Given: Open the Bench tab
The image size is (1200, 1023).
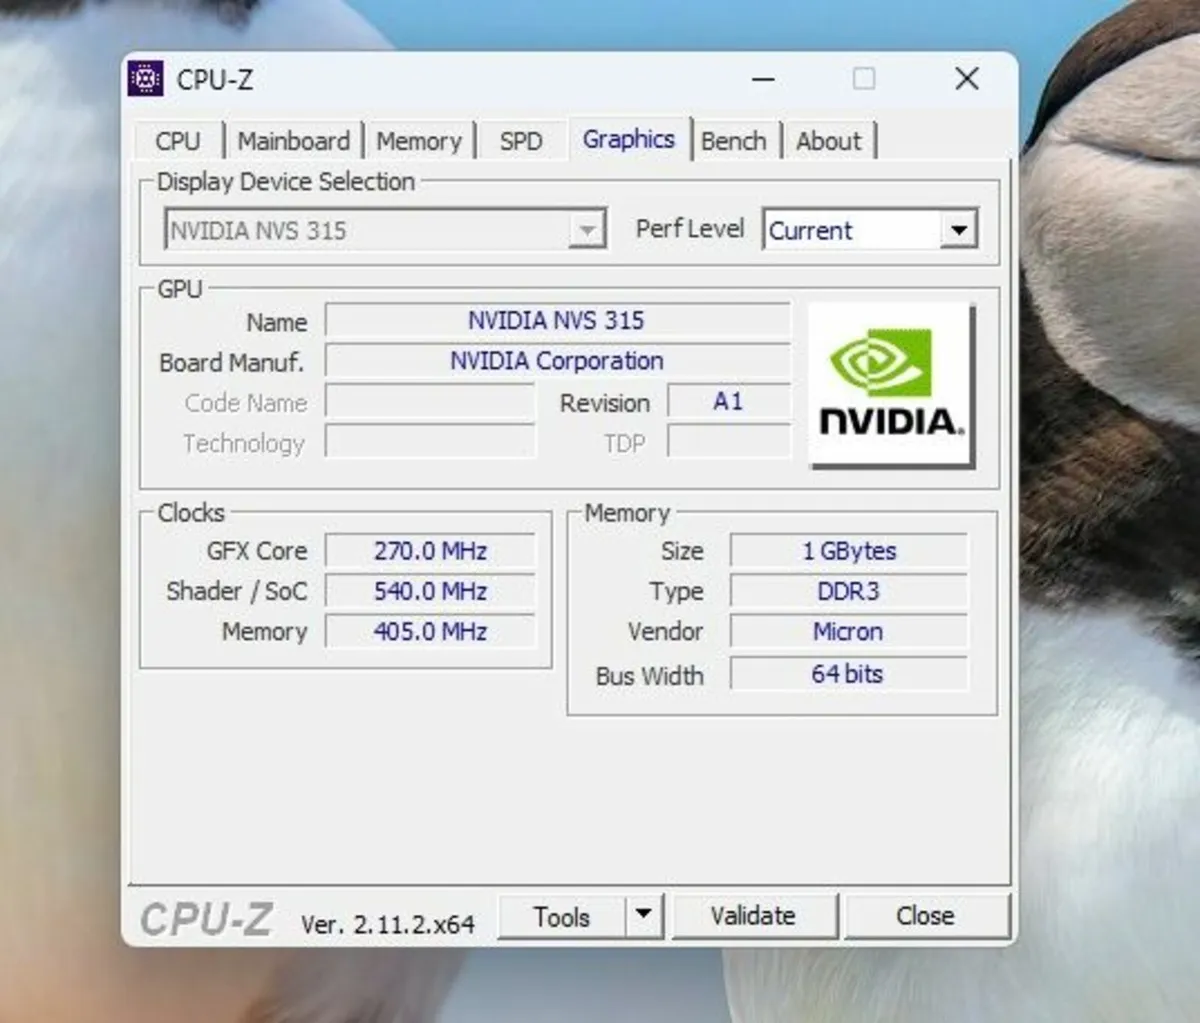Looking at the screenshot, I should coord(734,141).
